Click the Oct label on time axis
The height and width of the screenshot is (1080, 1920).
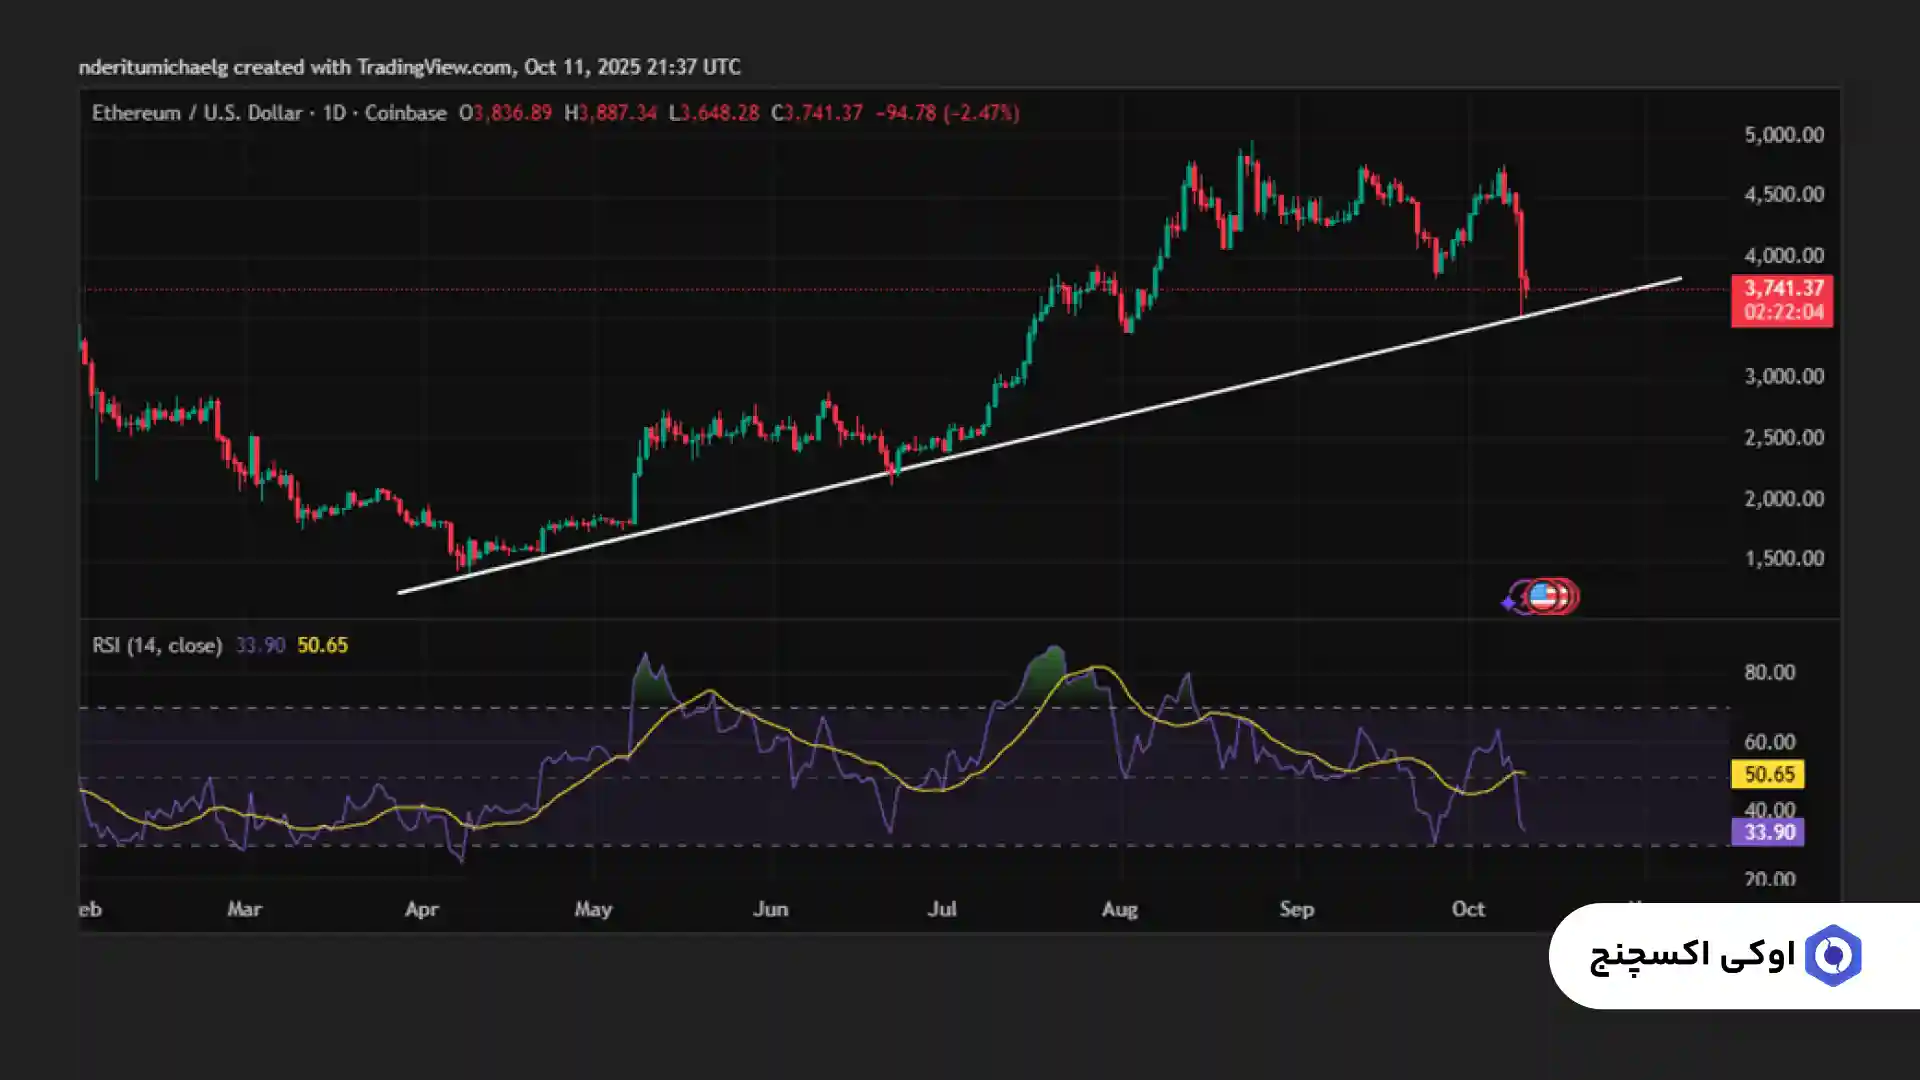1468,909
